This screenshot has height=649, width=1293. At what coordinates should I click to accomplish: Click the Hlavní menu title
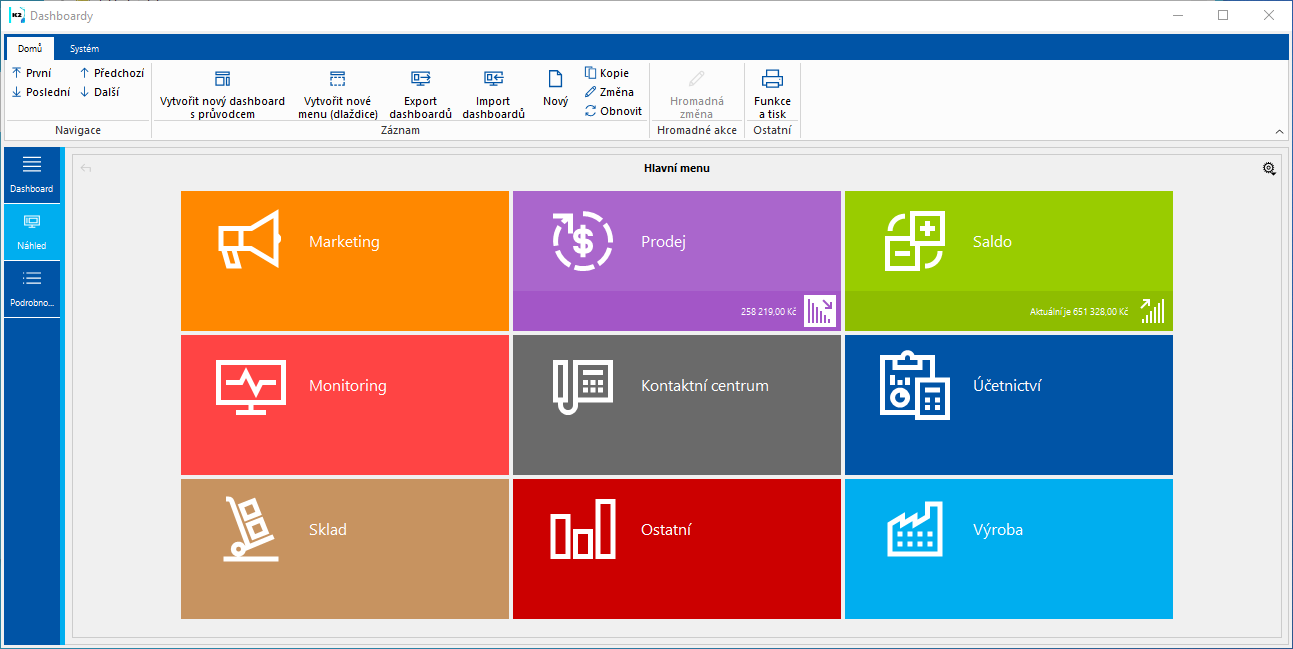coord(677,169)
